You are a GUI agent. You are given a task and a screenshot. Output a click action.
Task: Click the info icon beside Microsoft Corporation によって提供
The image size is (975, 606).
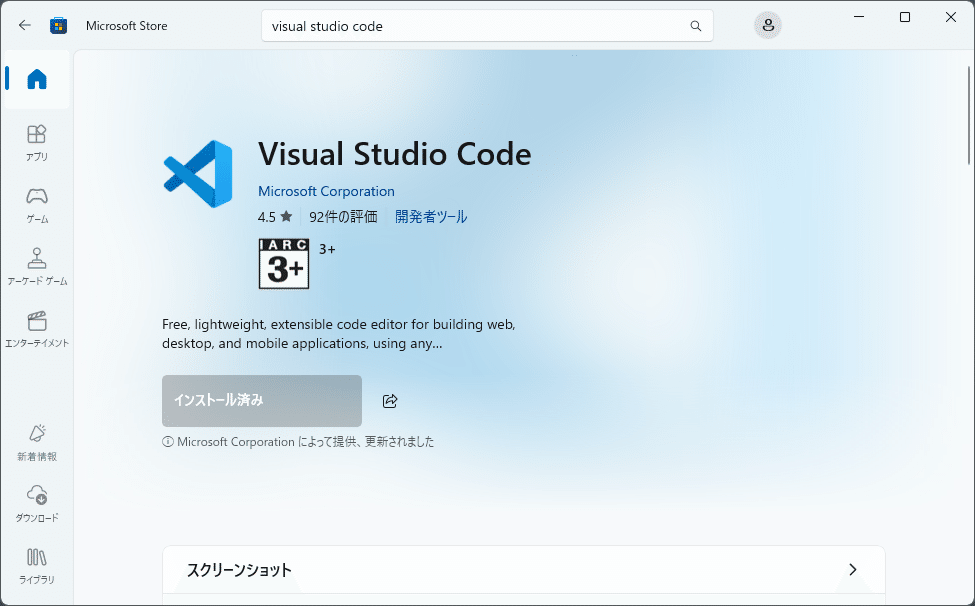click(168, 442)
